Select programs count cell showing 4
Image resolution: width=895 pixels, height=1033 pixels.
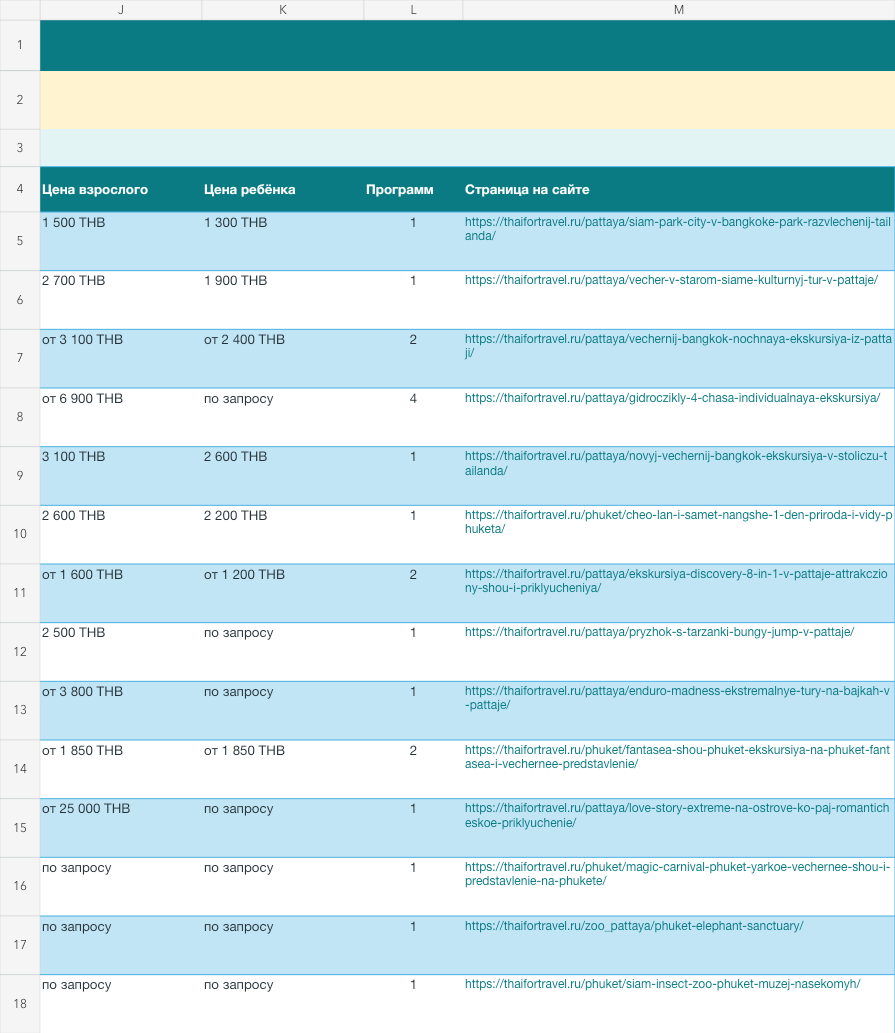pyautogui.click(x=413, y=417)
